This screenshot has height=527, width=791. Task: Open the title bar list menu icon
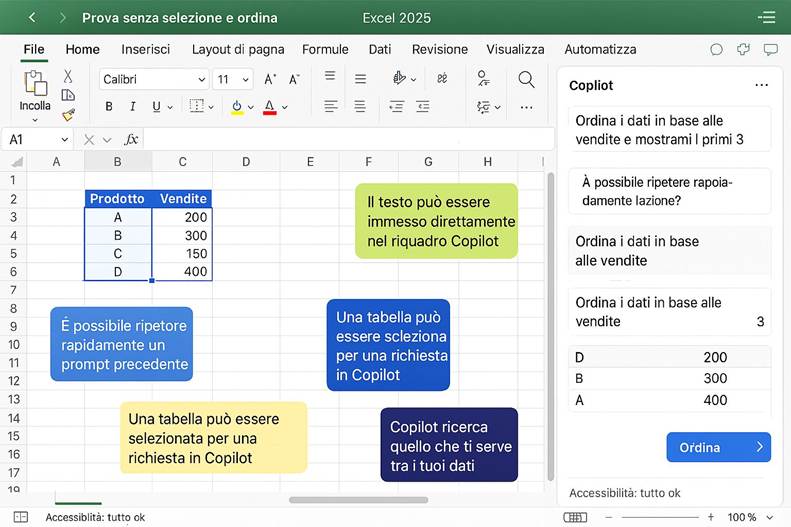(766, 18)
